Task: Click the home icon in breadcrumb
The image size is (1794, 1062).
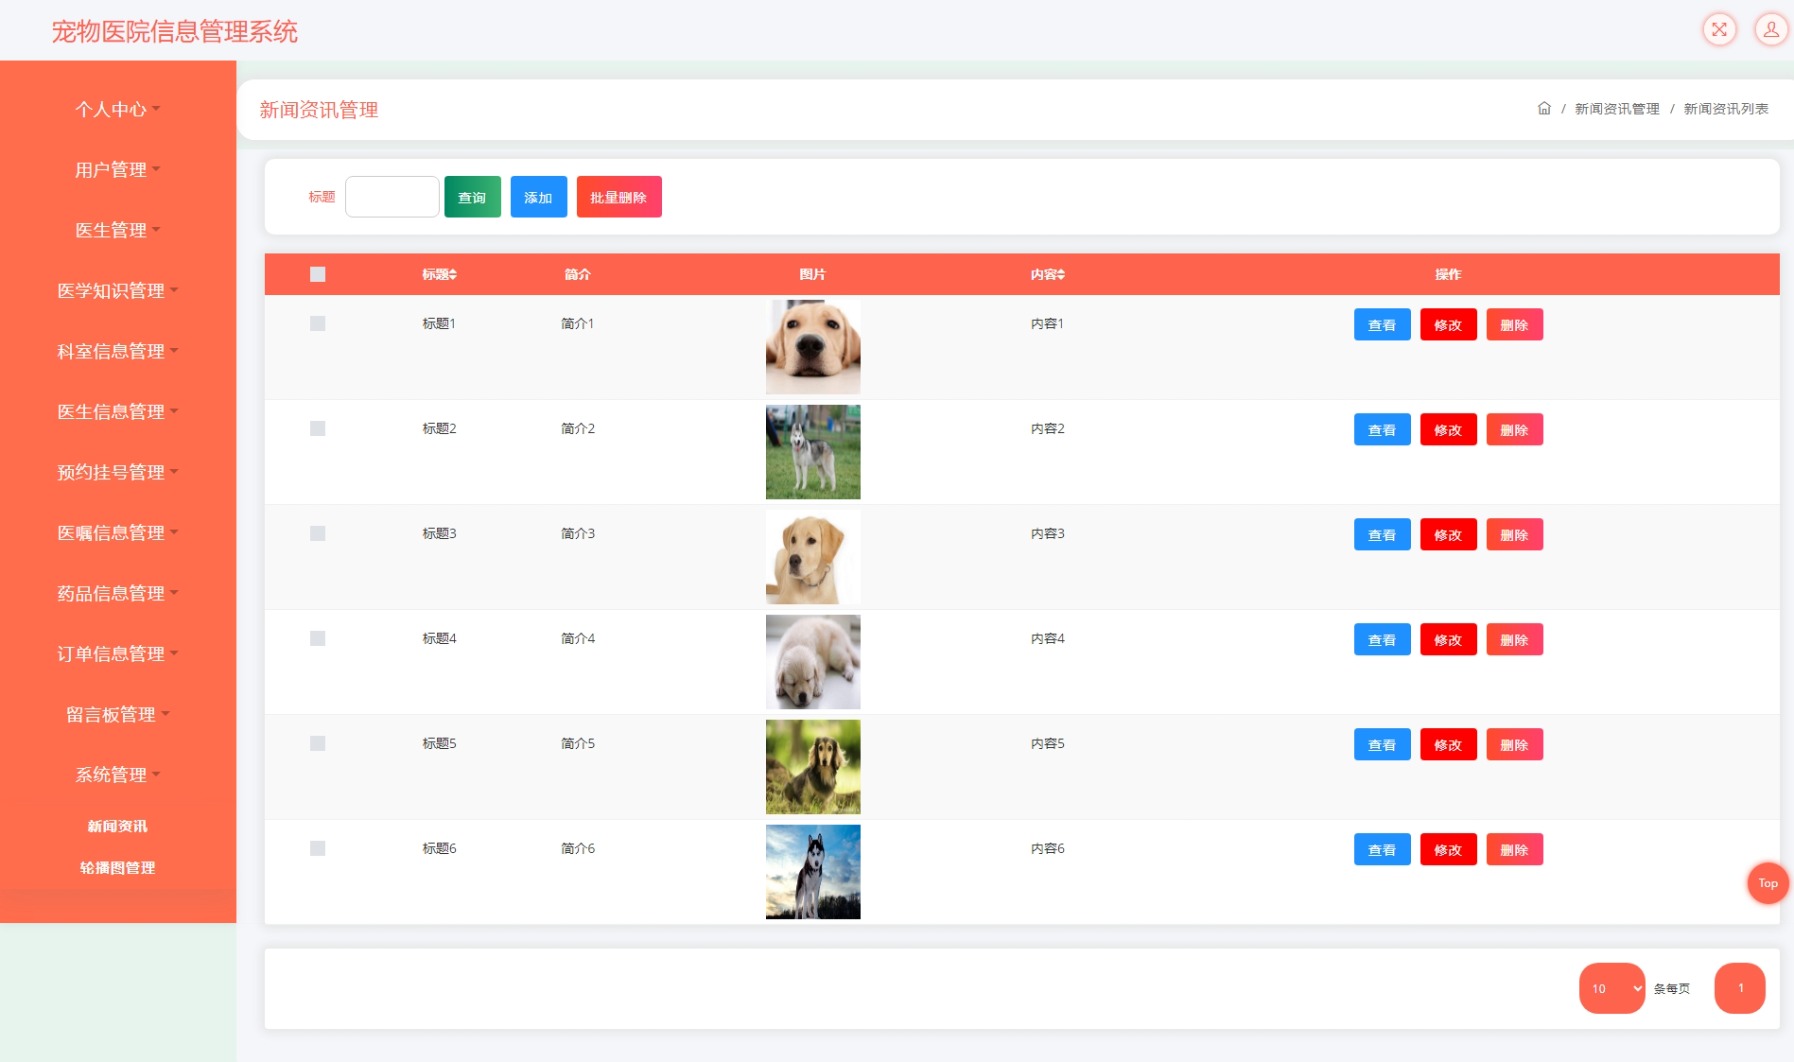Action: [x=1544, y=108]
